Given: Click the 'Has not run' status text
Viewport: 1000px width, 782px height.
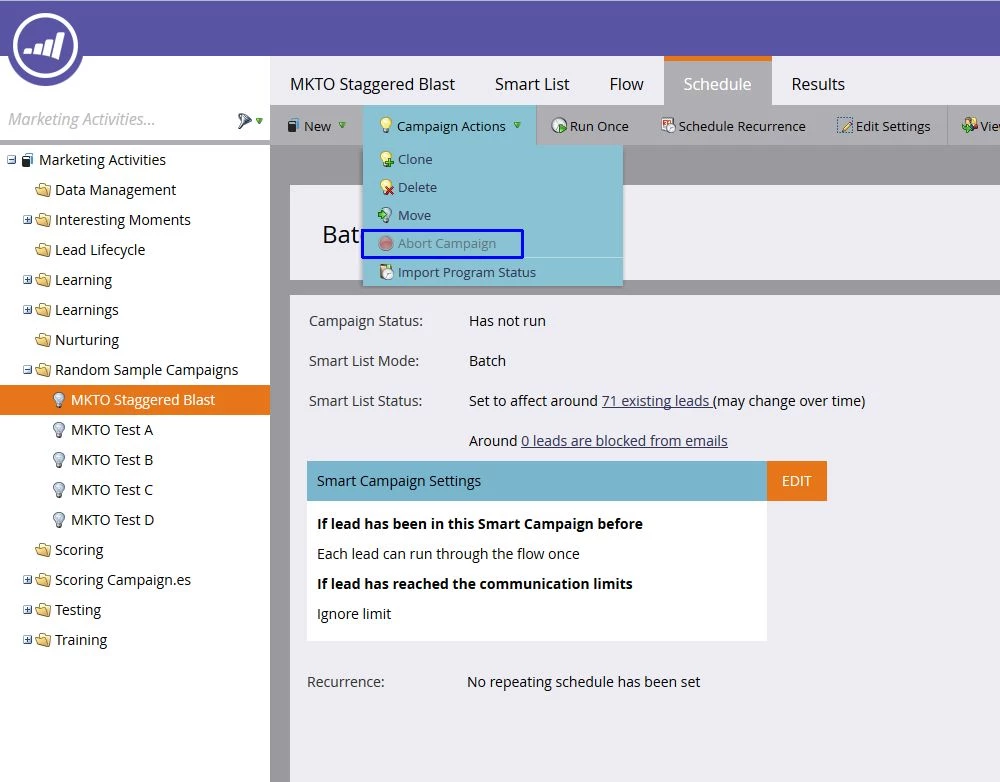Looking at the screenshot, I should click(507, 321).
